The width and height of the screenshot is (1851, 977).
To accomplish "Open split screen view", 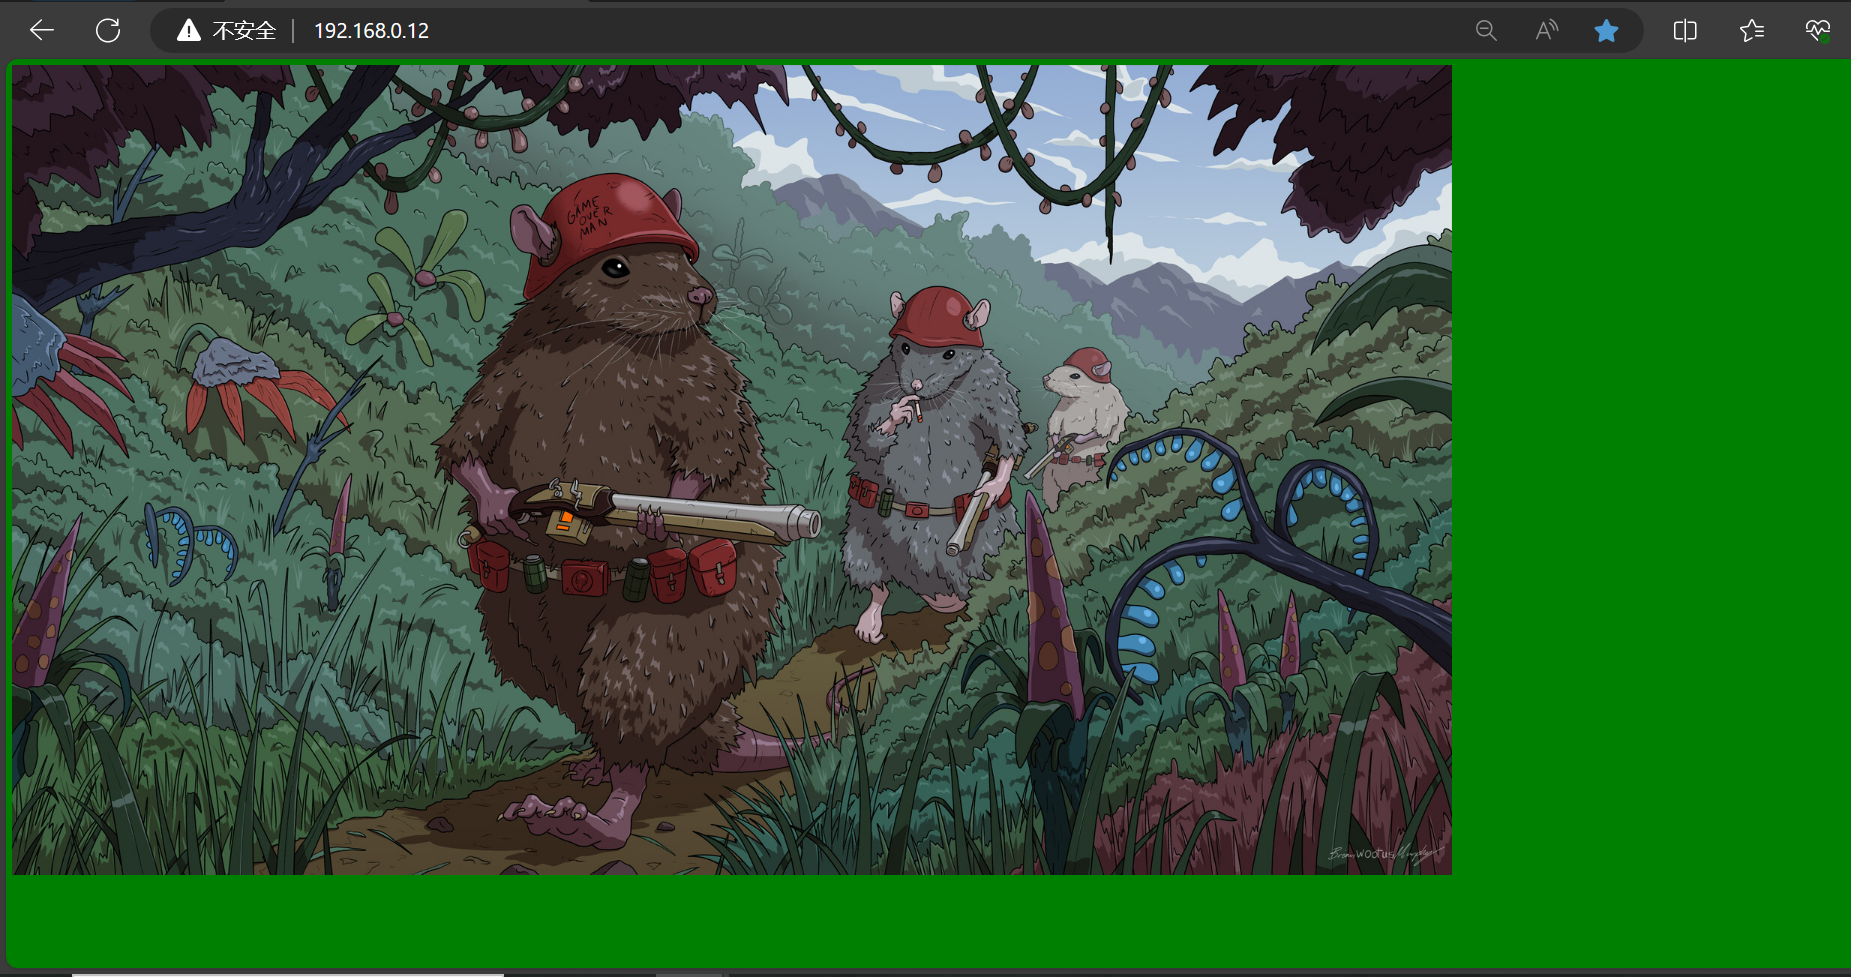I will (x=1685, y=31).
